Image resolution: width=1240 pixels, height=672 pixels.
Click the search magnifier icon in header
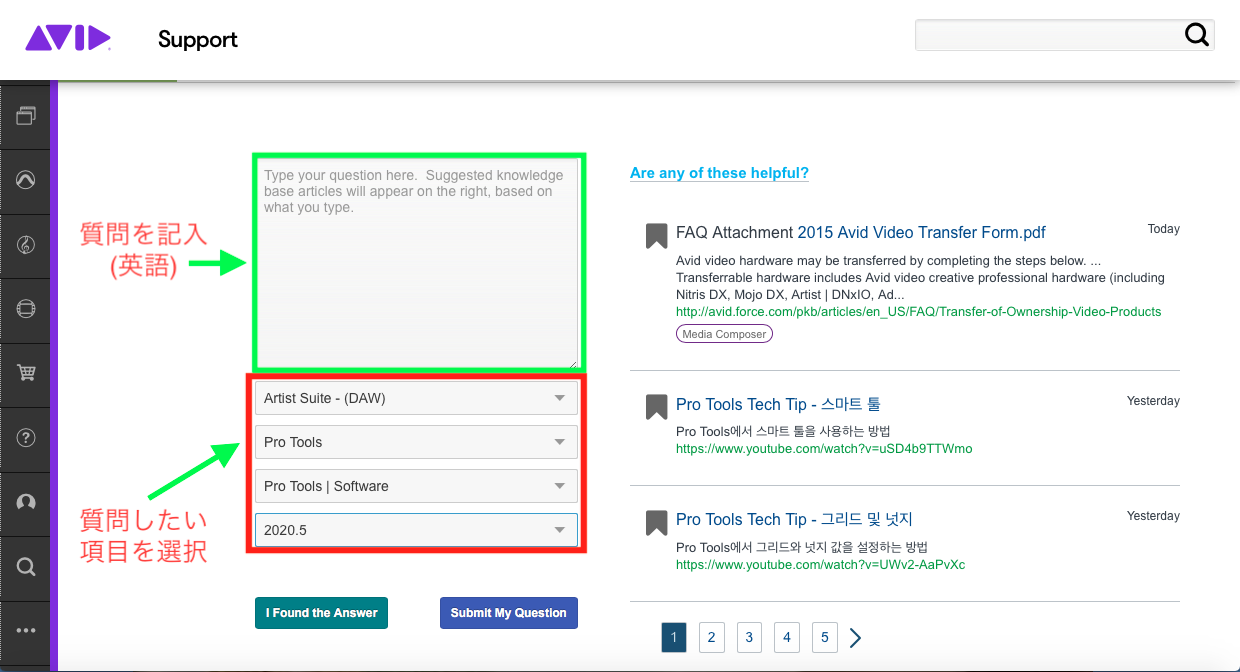pos(1197,35)
